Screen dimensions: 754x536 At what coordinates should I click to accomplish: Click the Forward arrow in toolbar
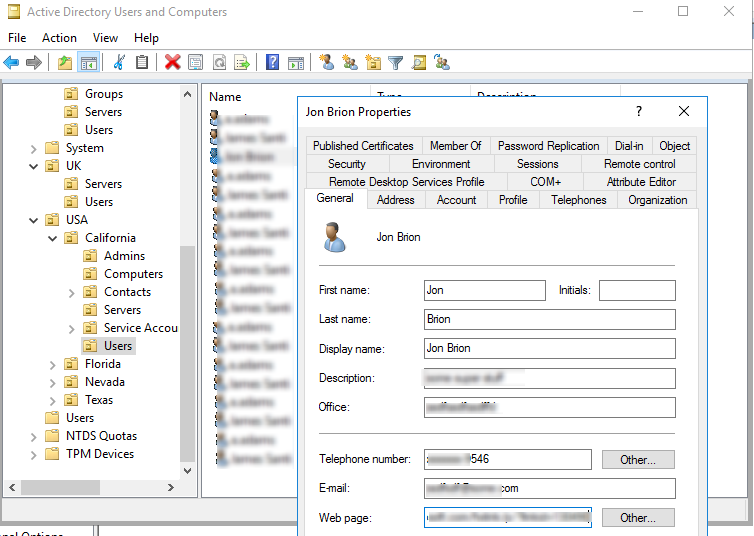tap(34, 62)
